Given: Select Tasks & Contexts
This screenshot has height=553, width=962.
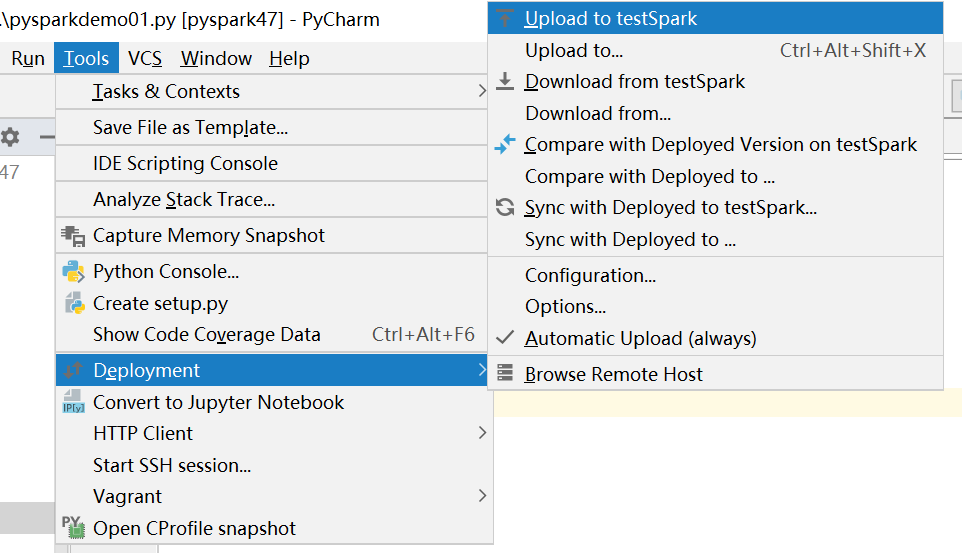Looking at the screenshot, I should [x=272, y=91].
